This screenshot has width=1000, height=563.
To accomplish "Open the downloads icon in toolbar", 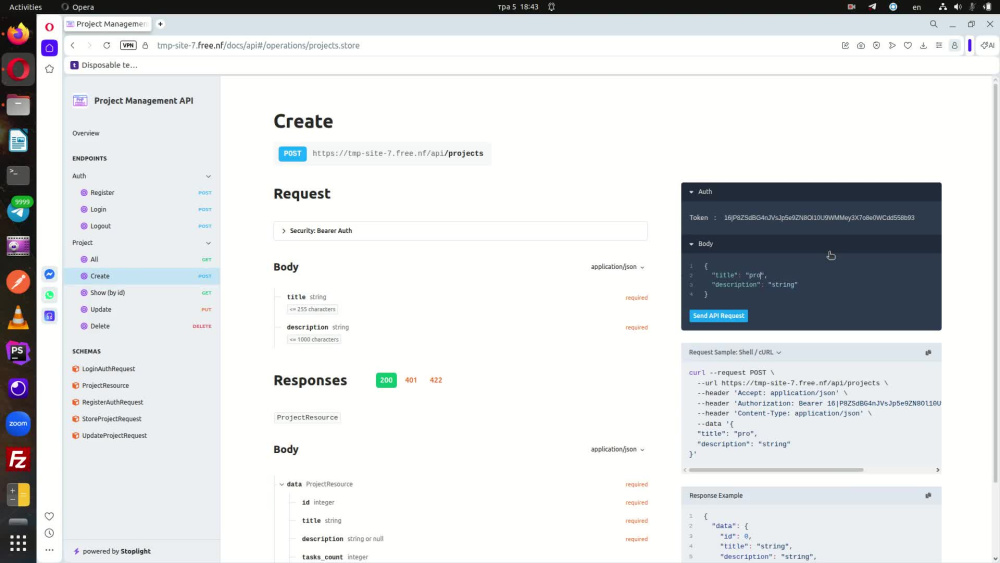I will coord(923,45).
